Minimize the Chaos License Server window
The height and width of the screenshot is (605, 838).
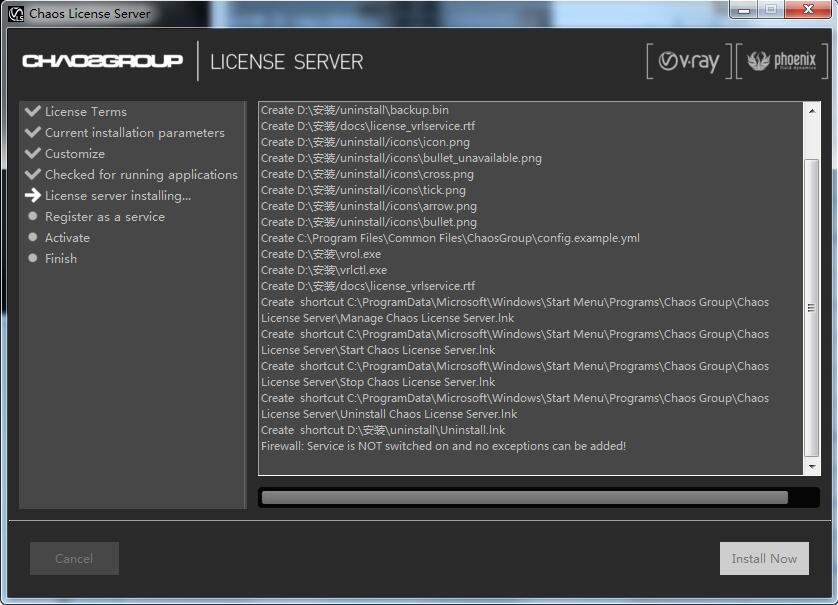(x=743, y=10)
